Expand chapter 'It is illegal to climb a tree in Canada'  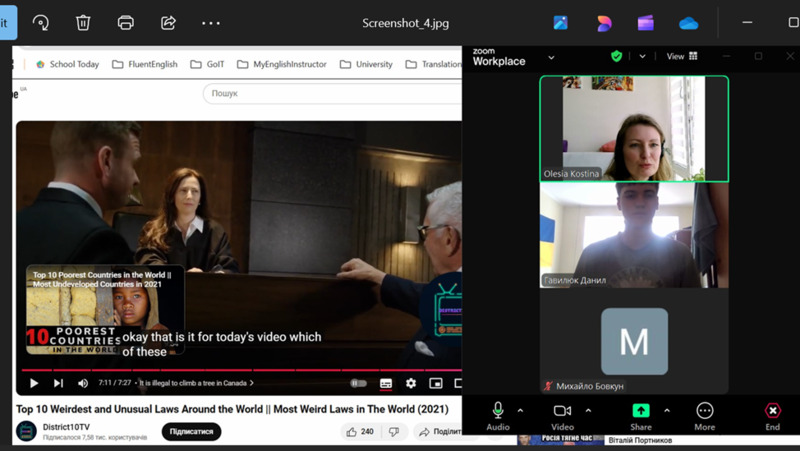click(196, 383)
